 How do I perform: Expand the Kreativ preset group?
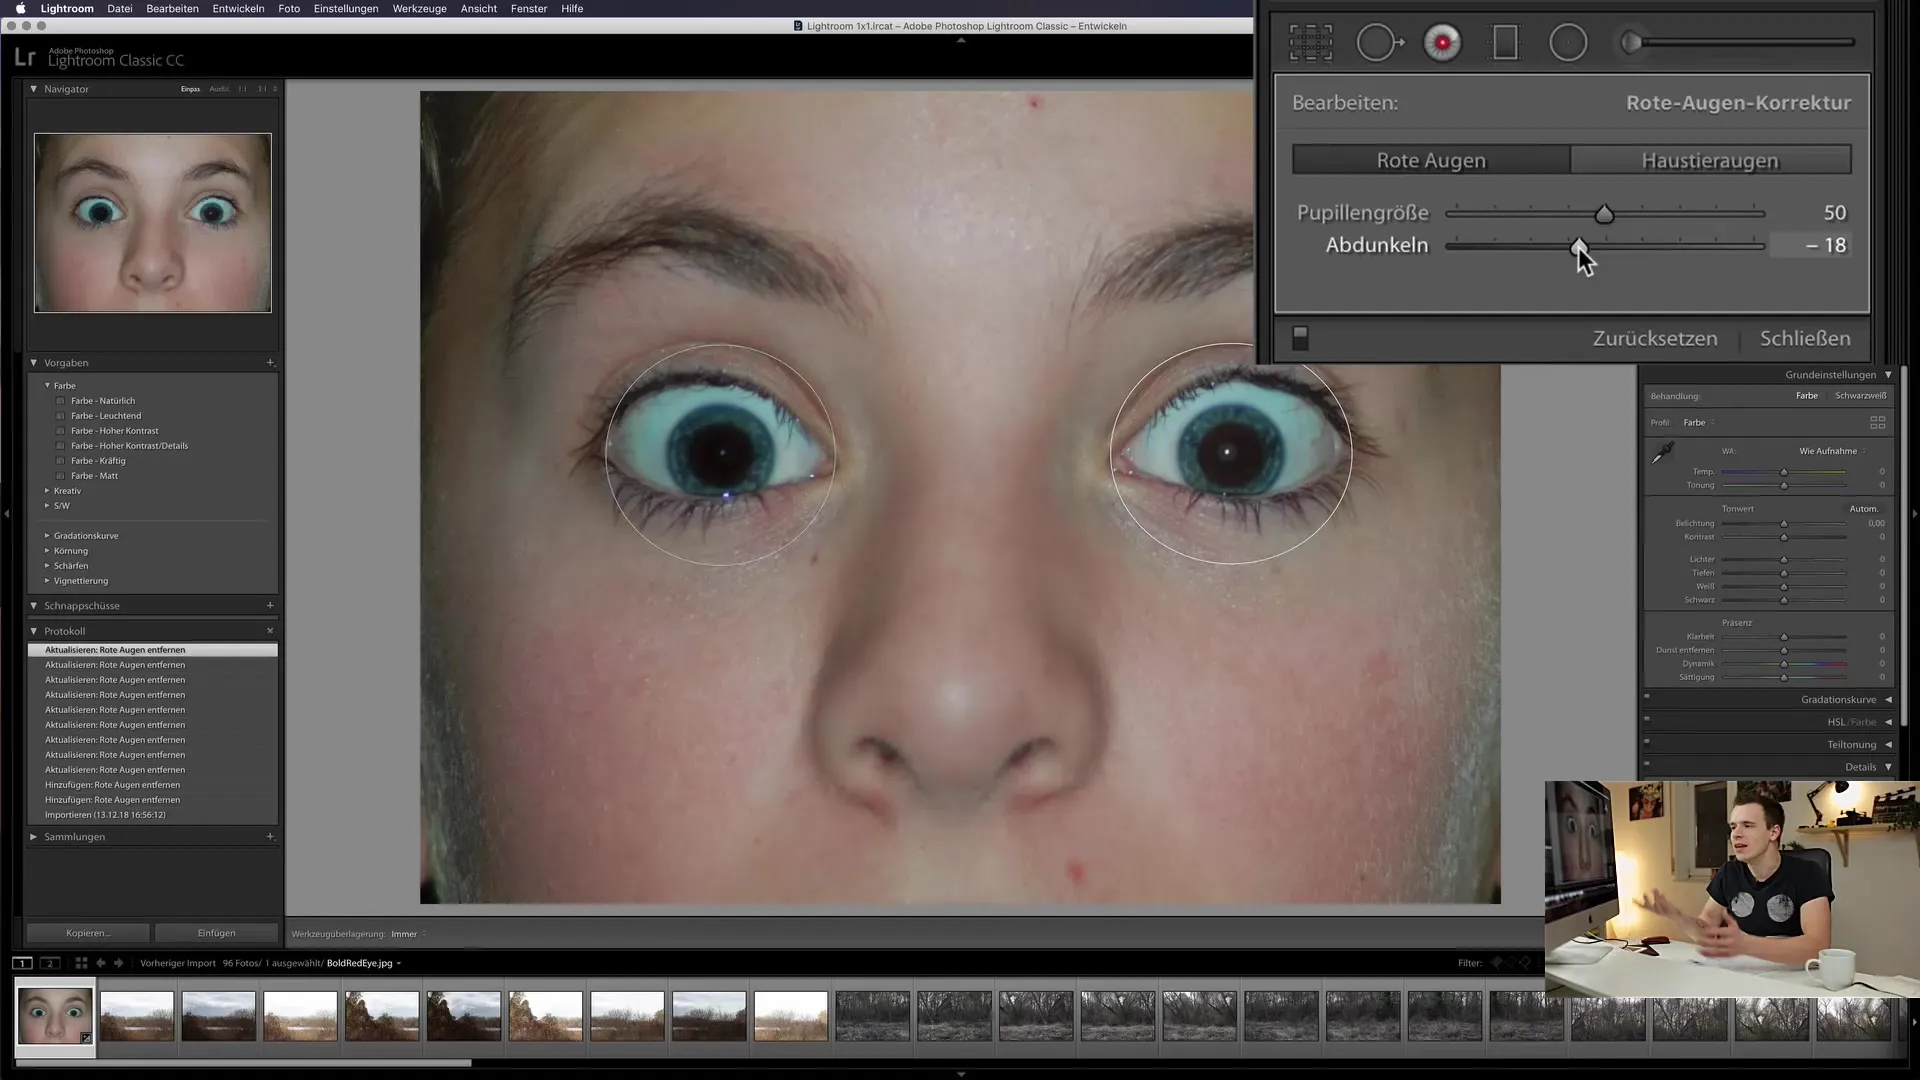[x=47, y=491]
